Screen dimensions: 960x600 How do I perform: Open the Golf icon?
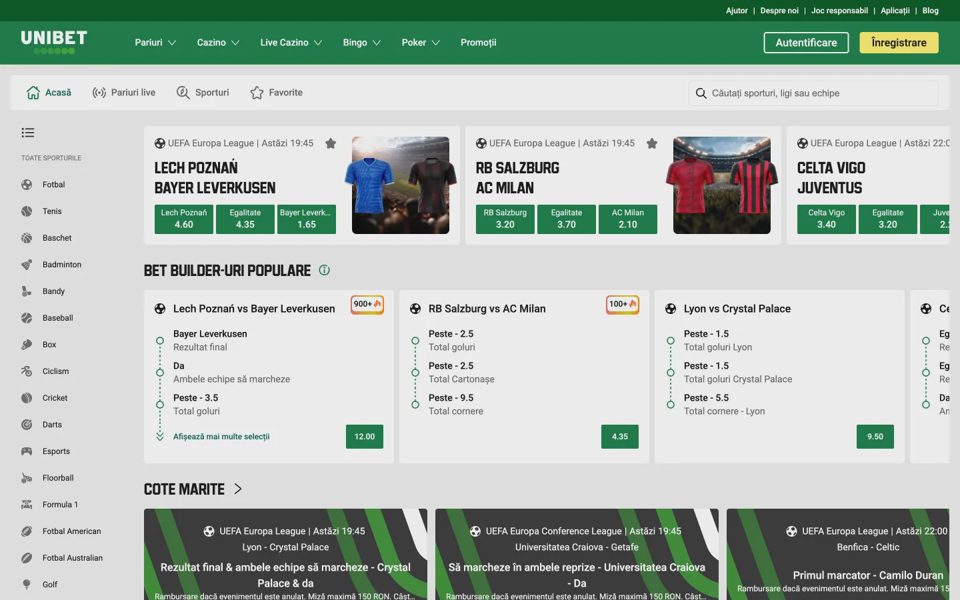coord(26,585)
